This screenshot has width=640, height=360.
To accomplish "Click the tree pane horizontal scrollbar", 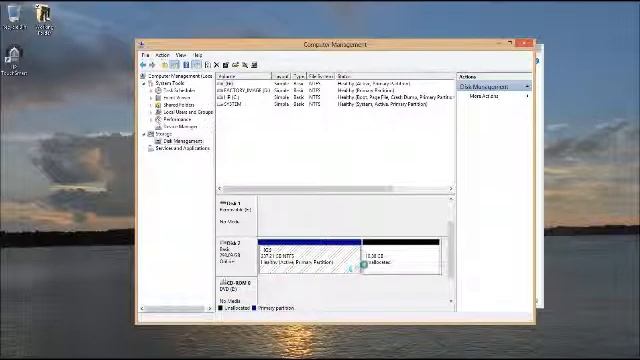I will coord(175,309).
